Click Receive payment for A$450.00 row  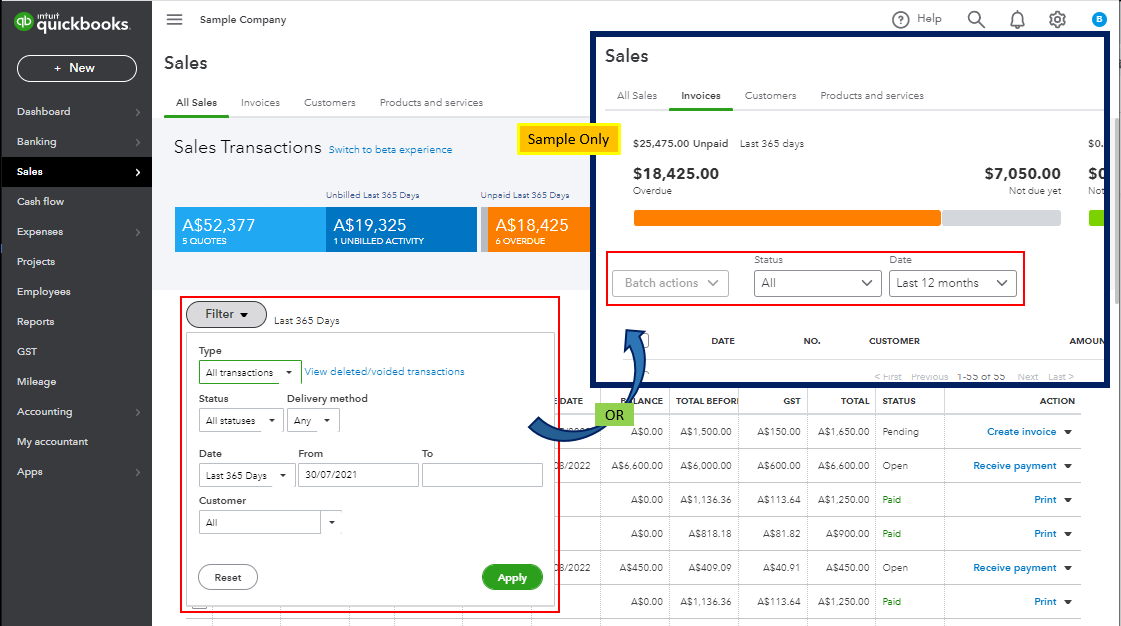[x=1014, y=567]
